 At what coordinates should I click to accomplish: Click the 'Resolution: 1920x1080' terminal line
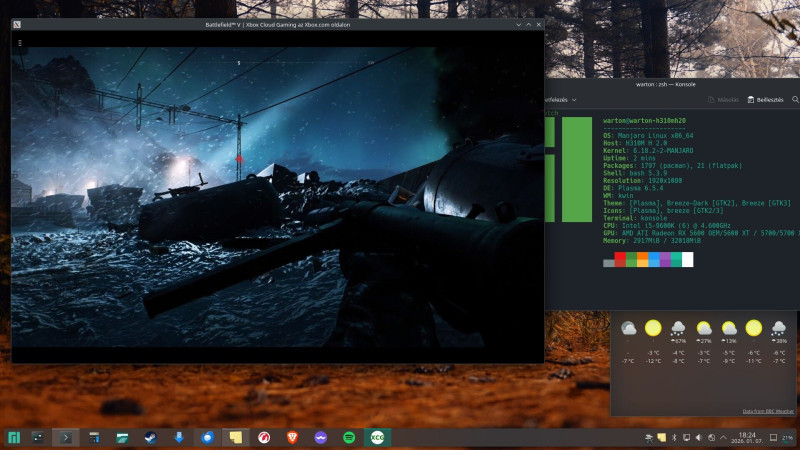pyautogui.click(x=642, y=181)
